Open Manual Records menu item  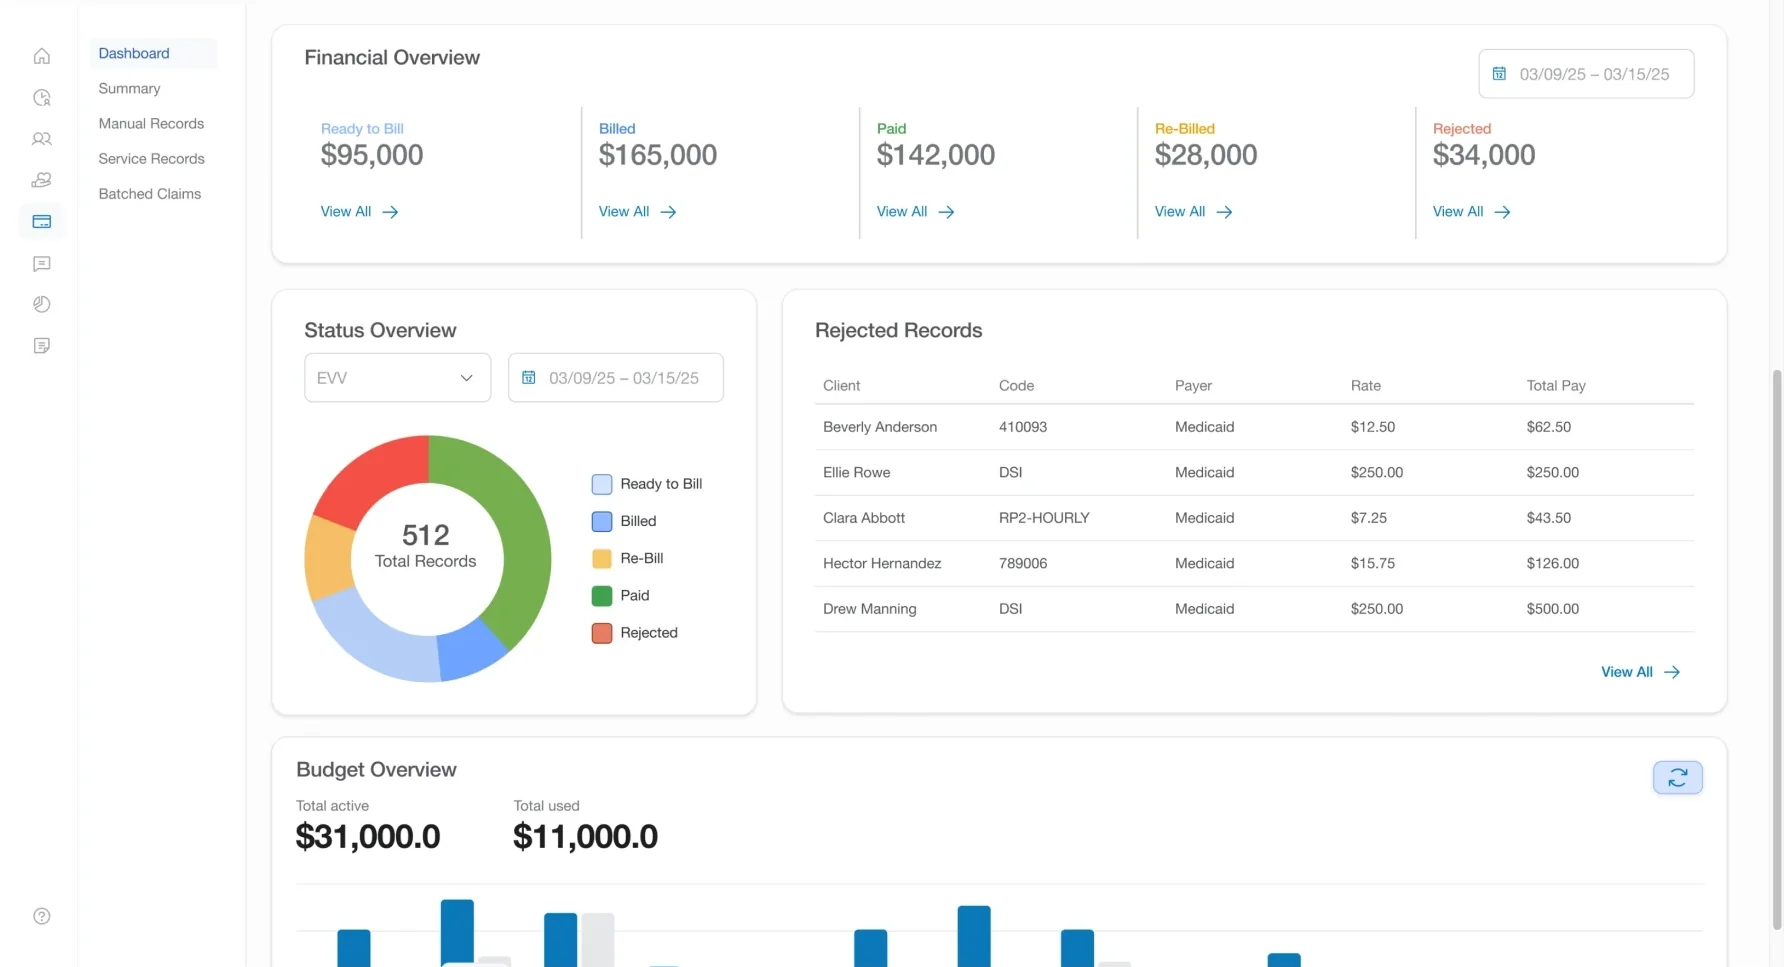[151, 123]
